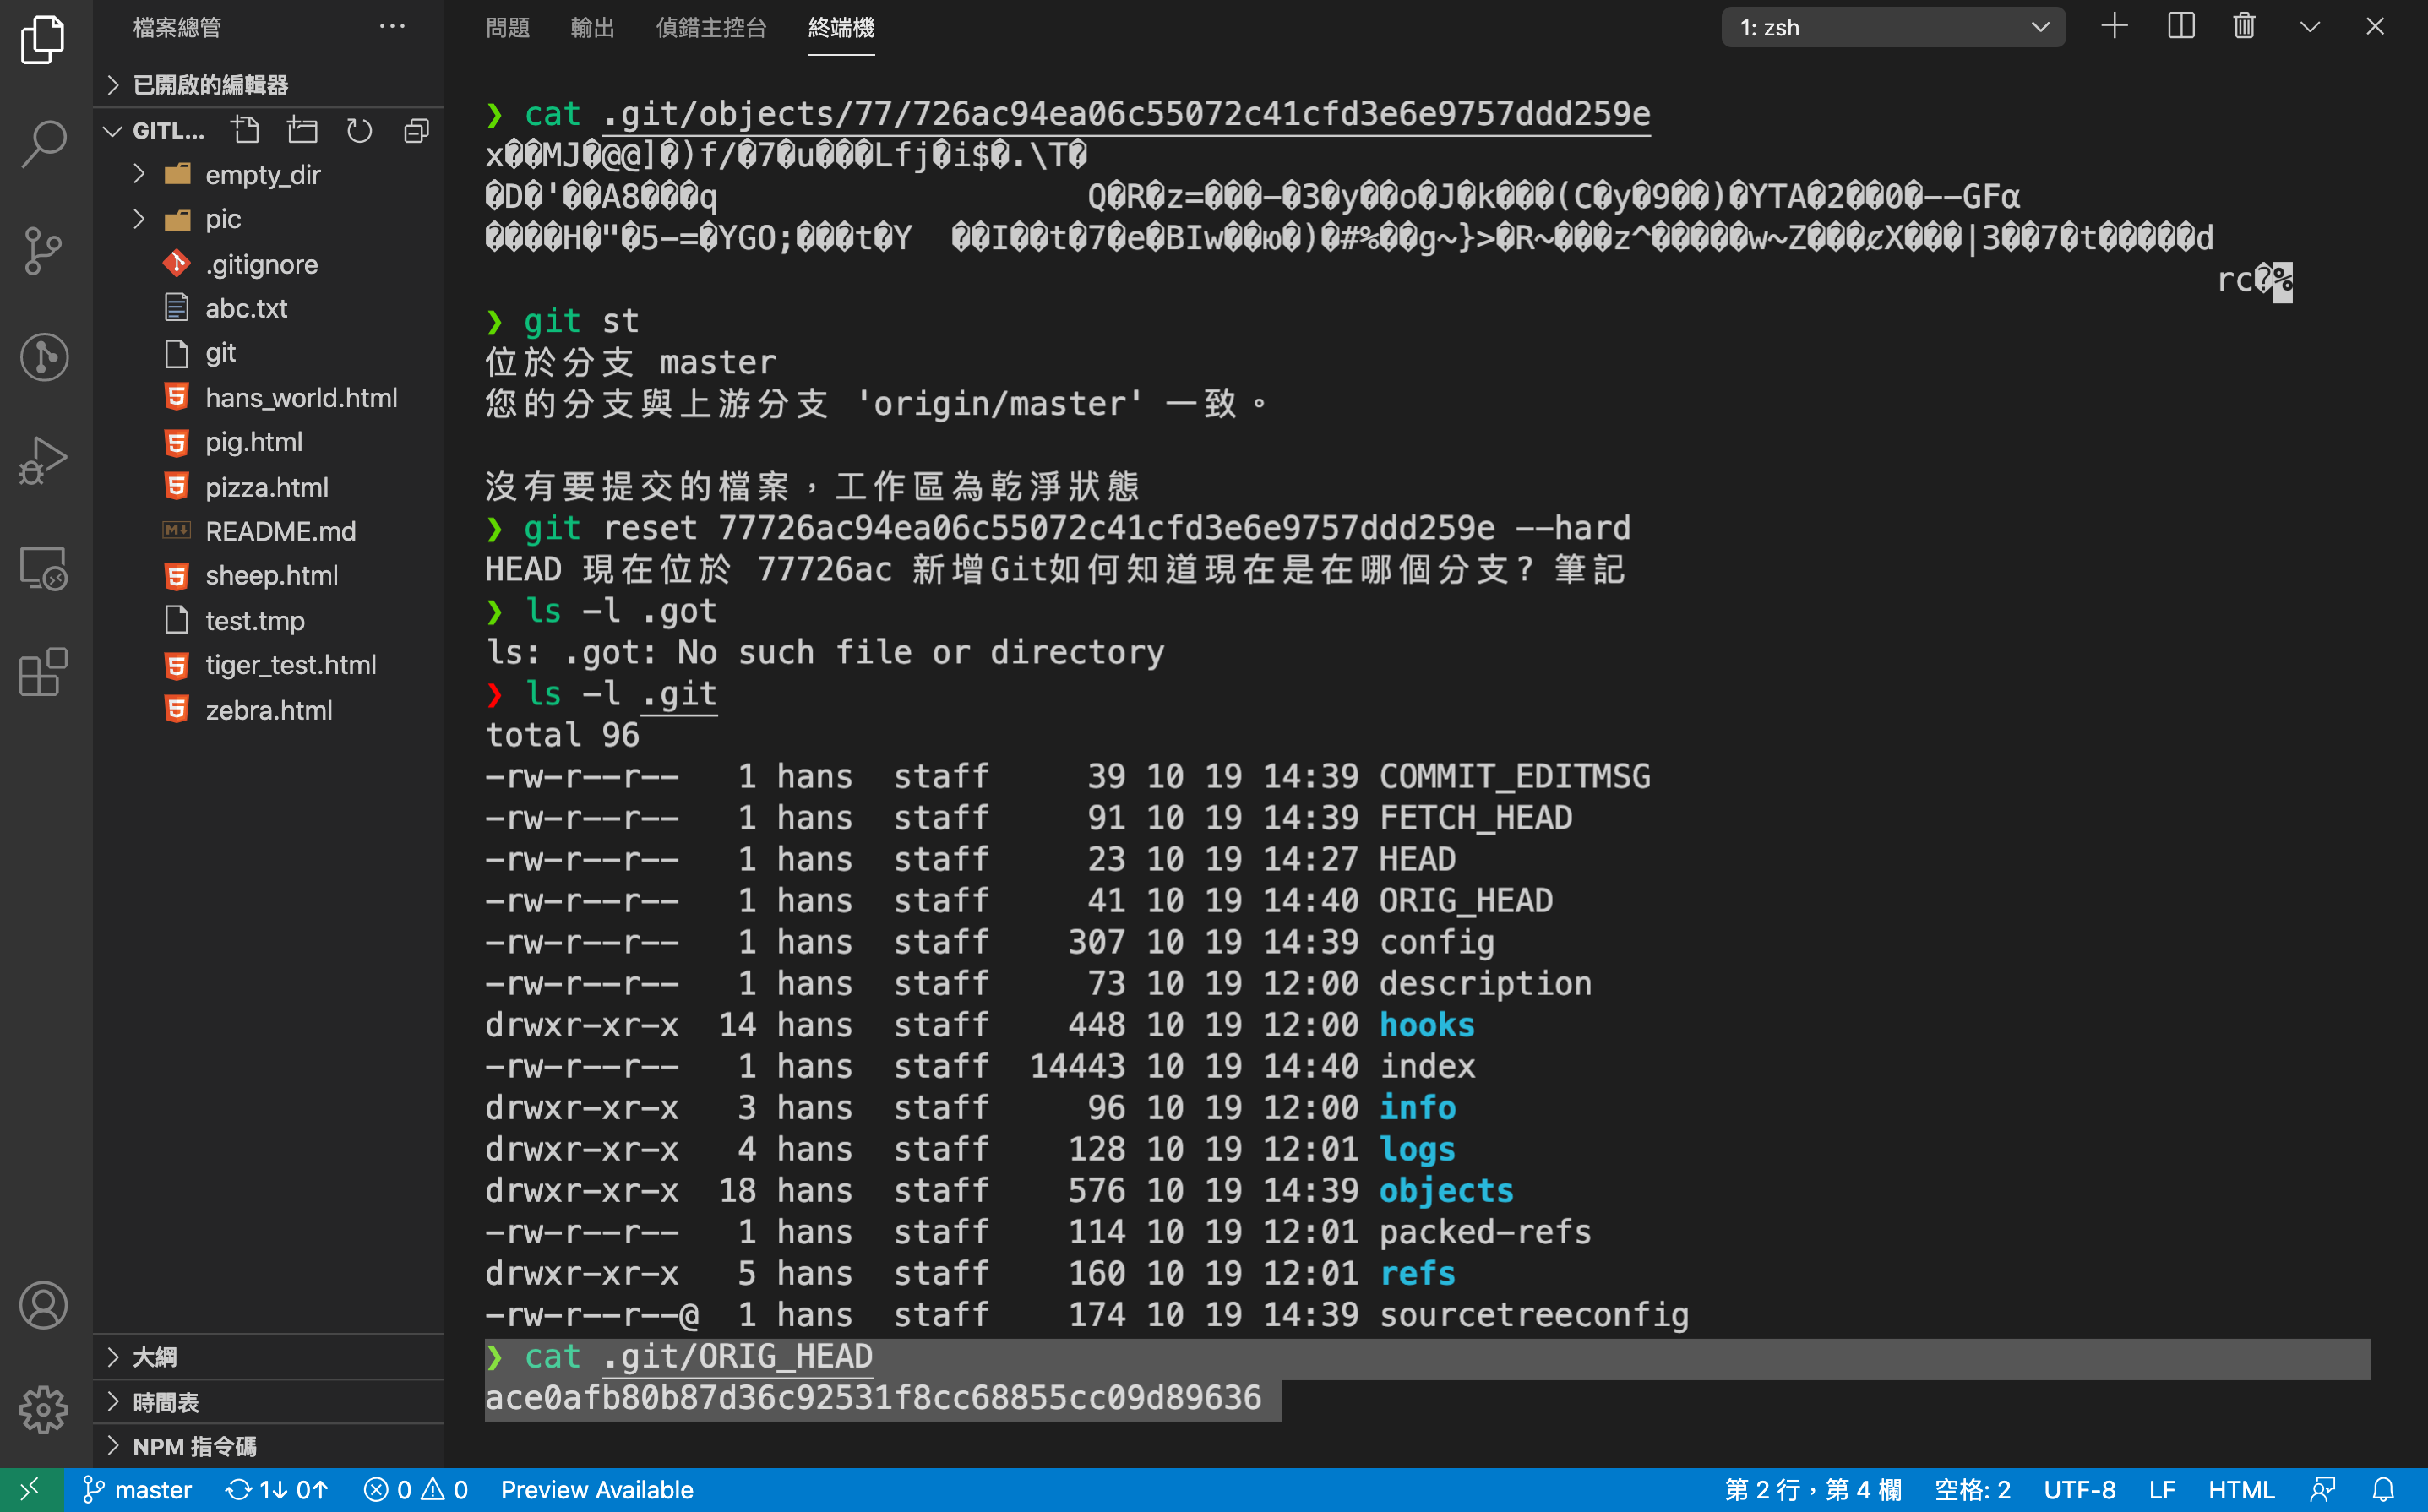The width and height of the screenshot is (2428, 1512).
Task: Collapse the terminal panel with chevron down
Action: [x=2310, y=26]
